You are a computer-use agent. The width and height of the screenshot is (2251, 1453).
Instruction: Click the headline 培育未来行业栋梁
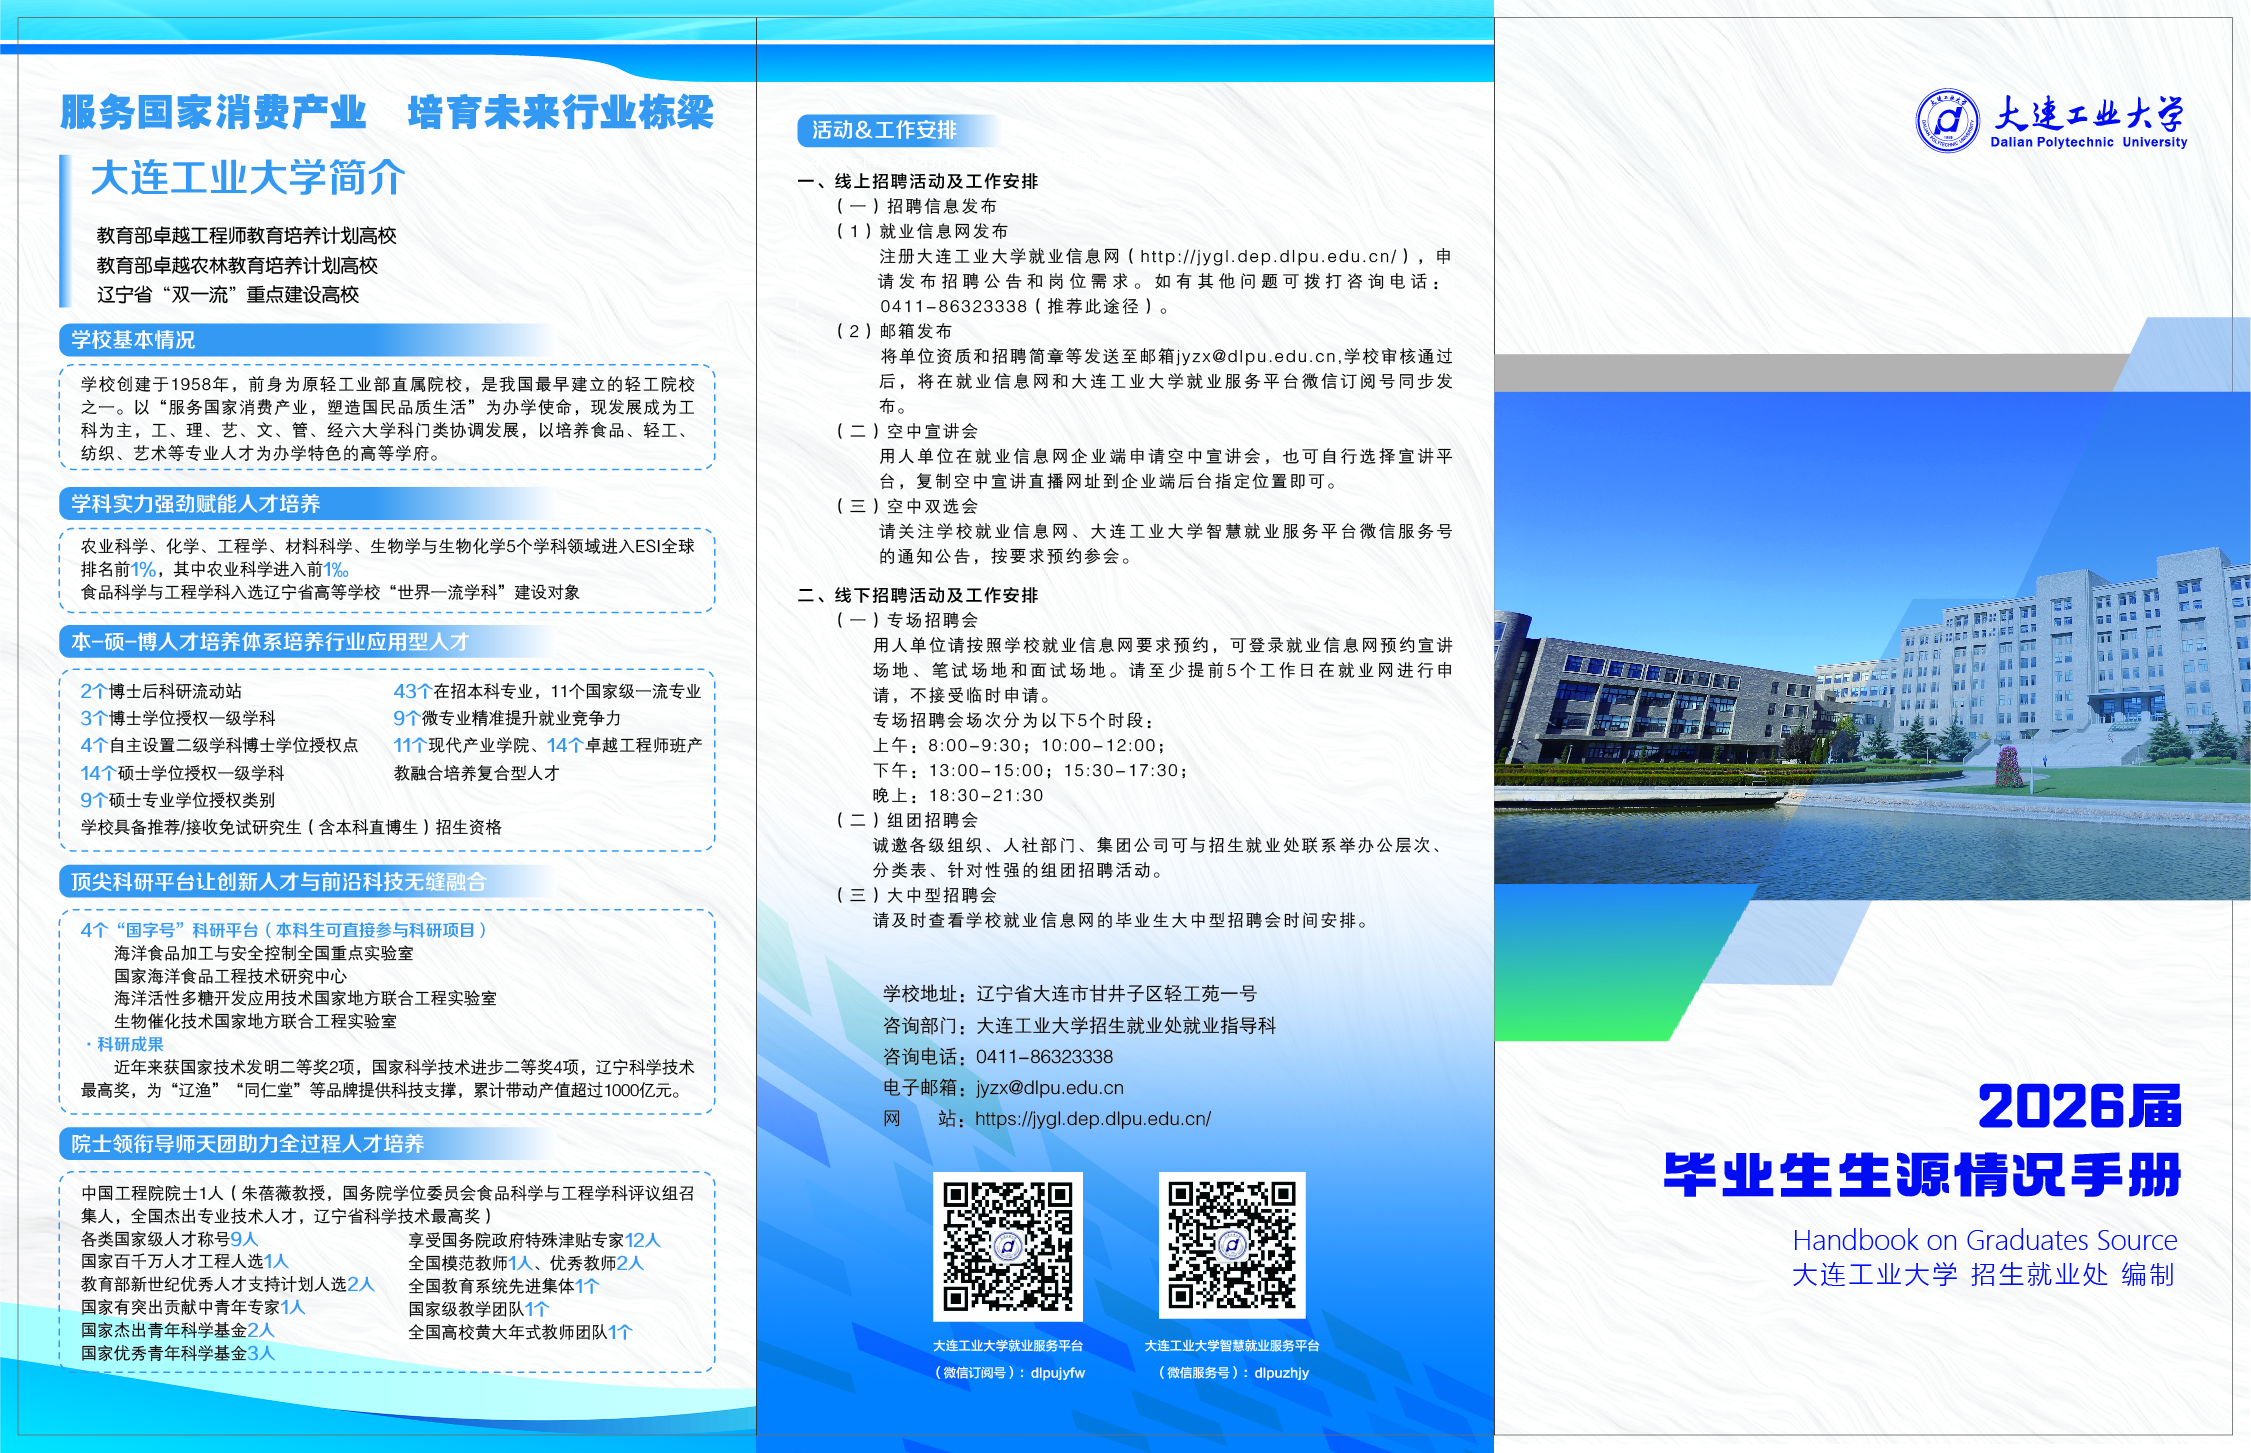tap(561, 112)
